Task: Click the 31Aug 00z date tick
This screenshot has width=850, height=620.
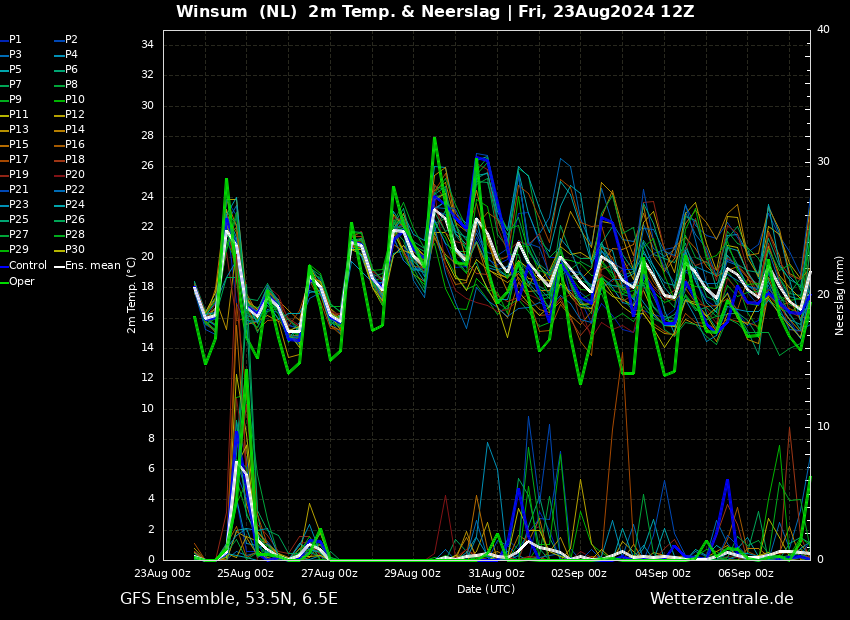Action: pos(496,573)
